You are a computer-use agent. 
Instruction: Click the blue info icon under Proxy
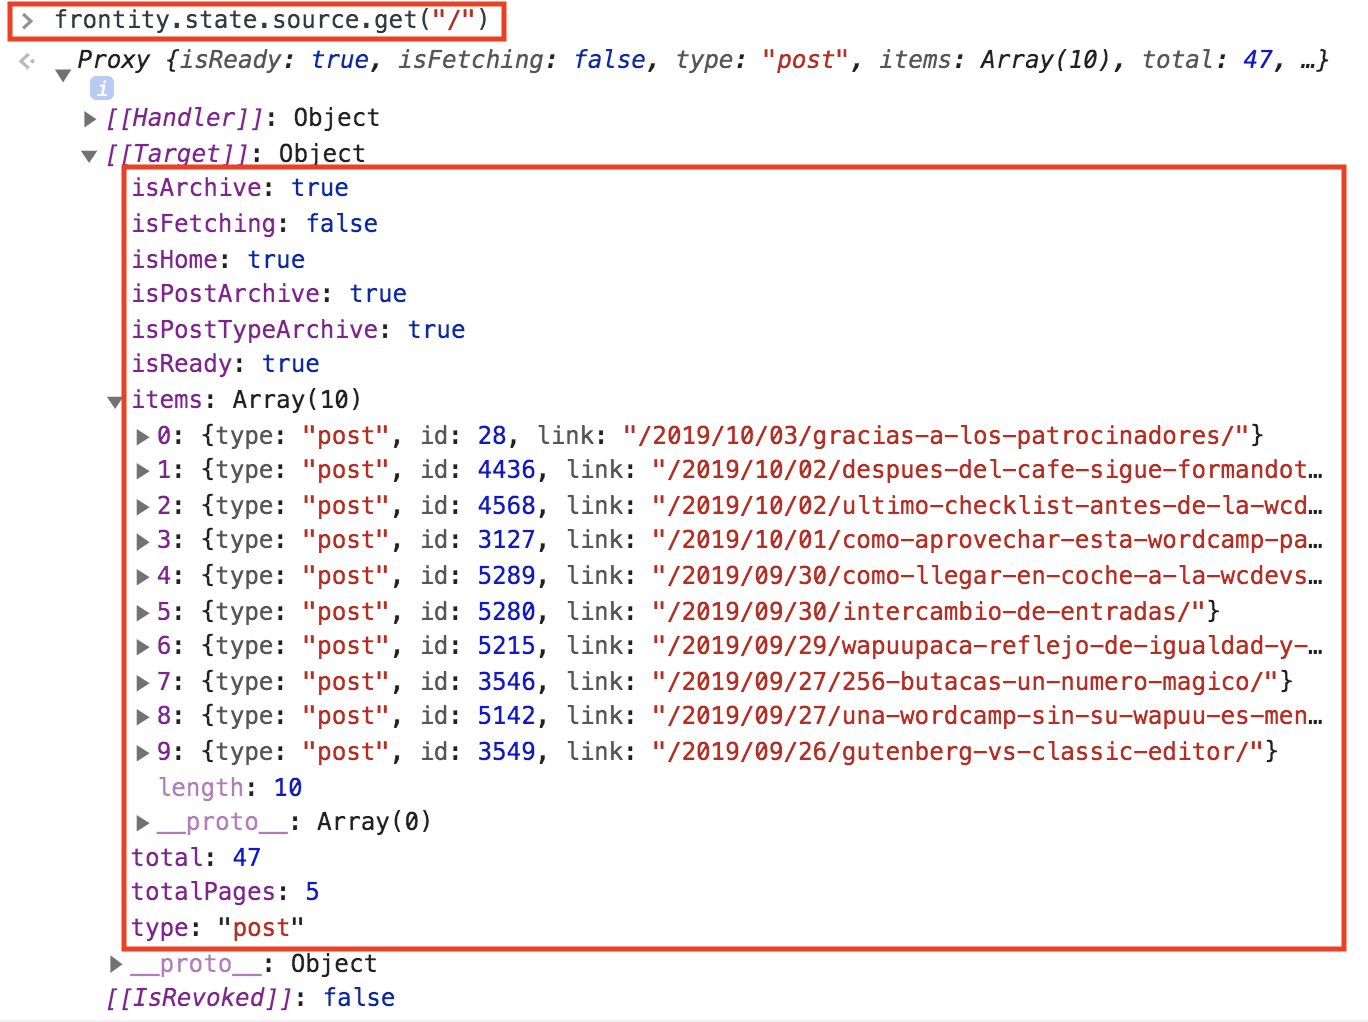click(x=102, y=89)
